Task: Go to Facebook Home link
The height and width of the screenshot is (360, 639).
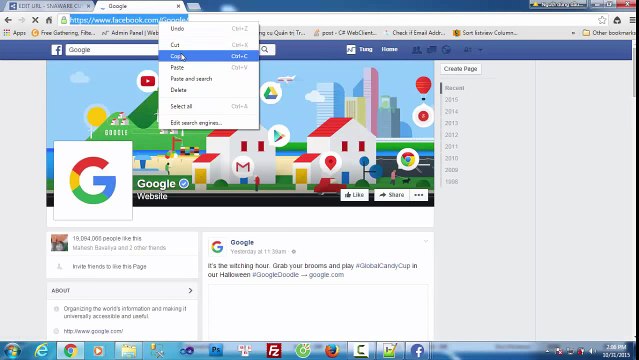Action: [389, 49]
